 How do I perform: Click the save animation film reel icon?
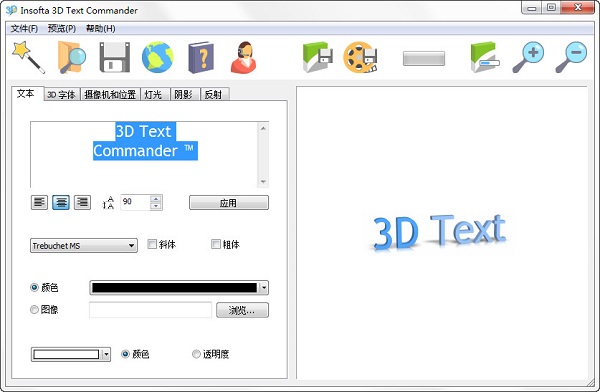pos(360,57)
